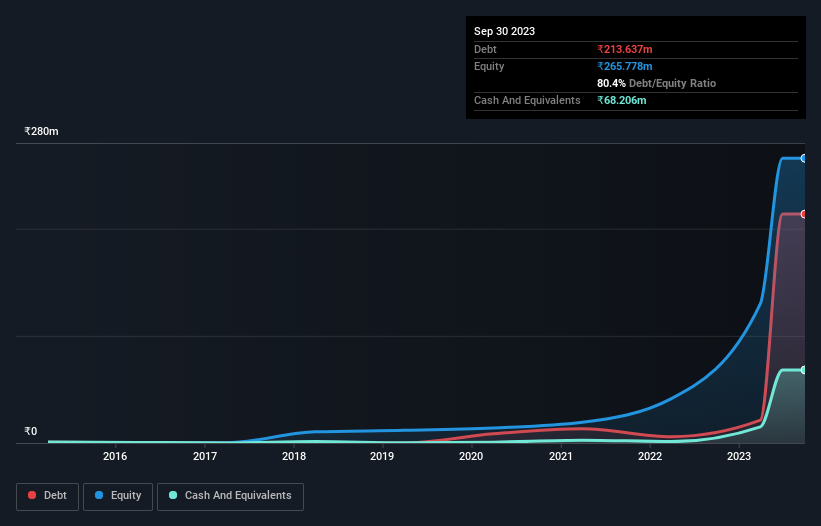Screen dimensions: 821x526
Task: Toggle the Cash And Equivalents legend button
Action: pyautogui.click(x=230, y=496)
